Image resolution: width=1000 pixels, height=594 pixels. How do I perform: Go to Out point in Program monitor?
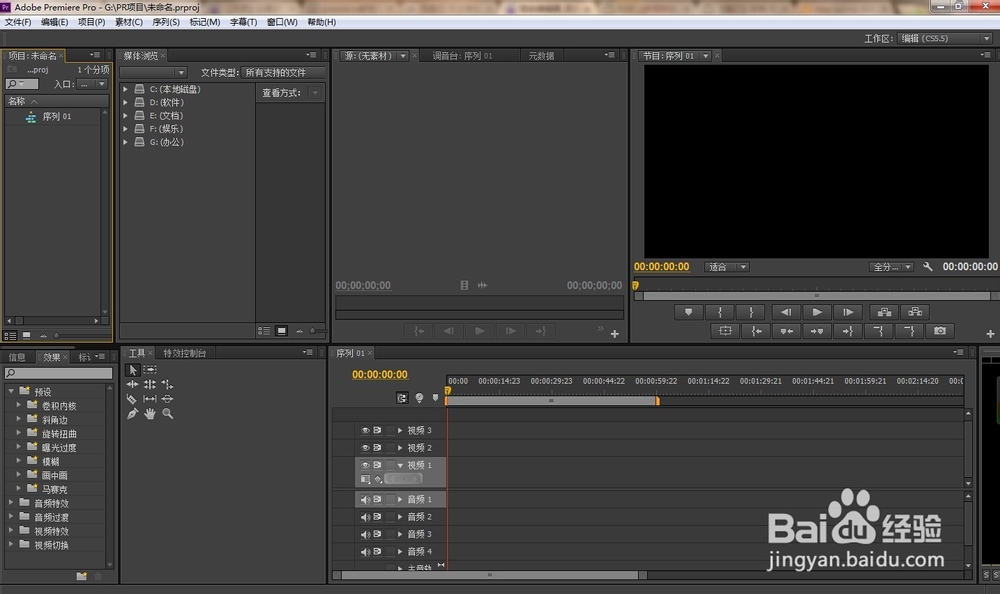click(x=848, y=330)
